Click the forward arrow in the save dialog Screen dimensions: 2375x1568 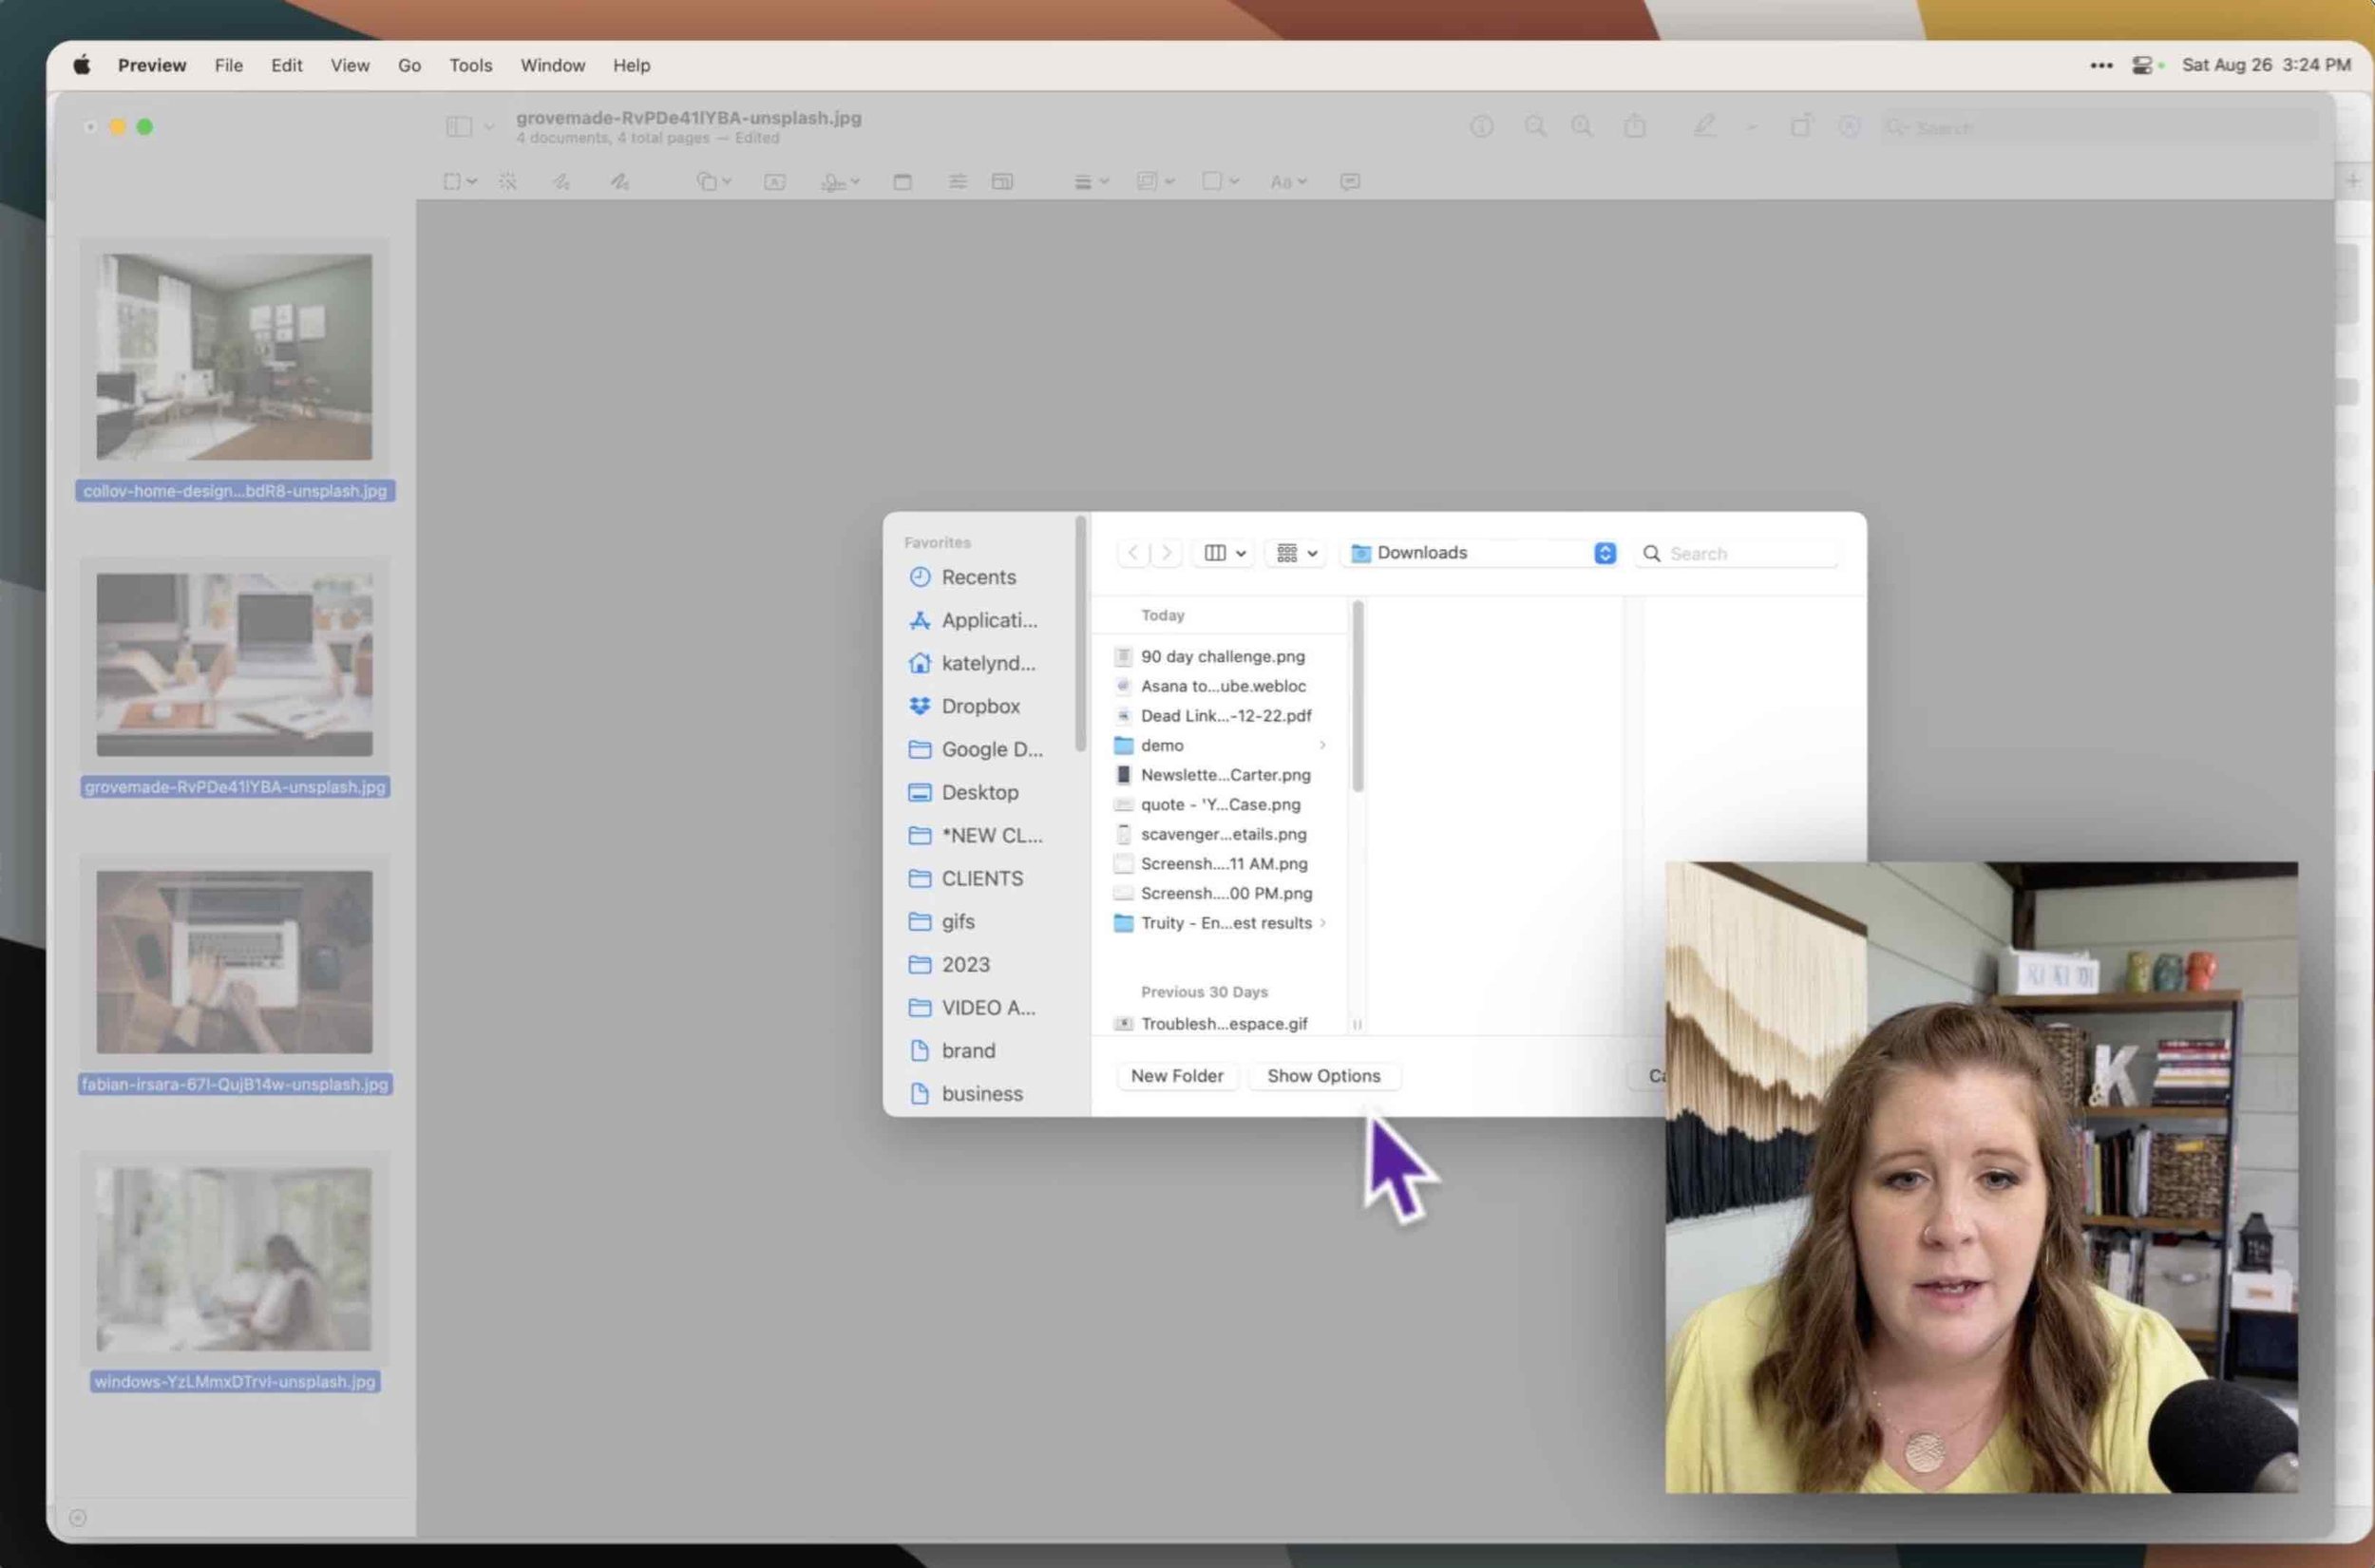point(1166,552)
